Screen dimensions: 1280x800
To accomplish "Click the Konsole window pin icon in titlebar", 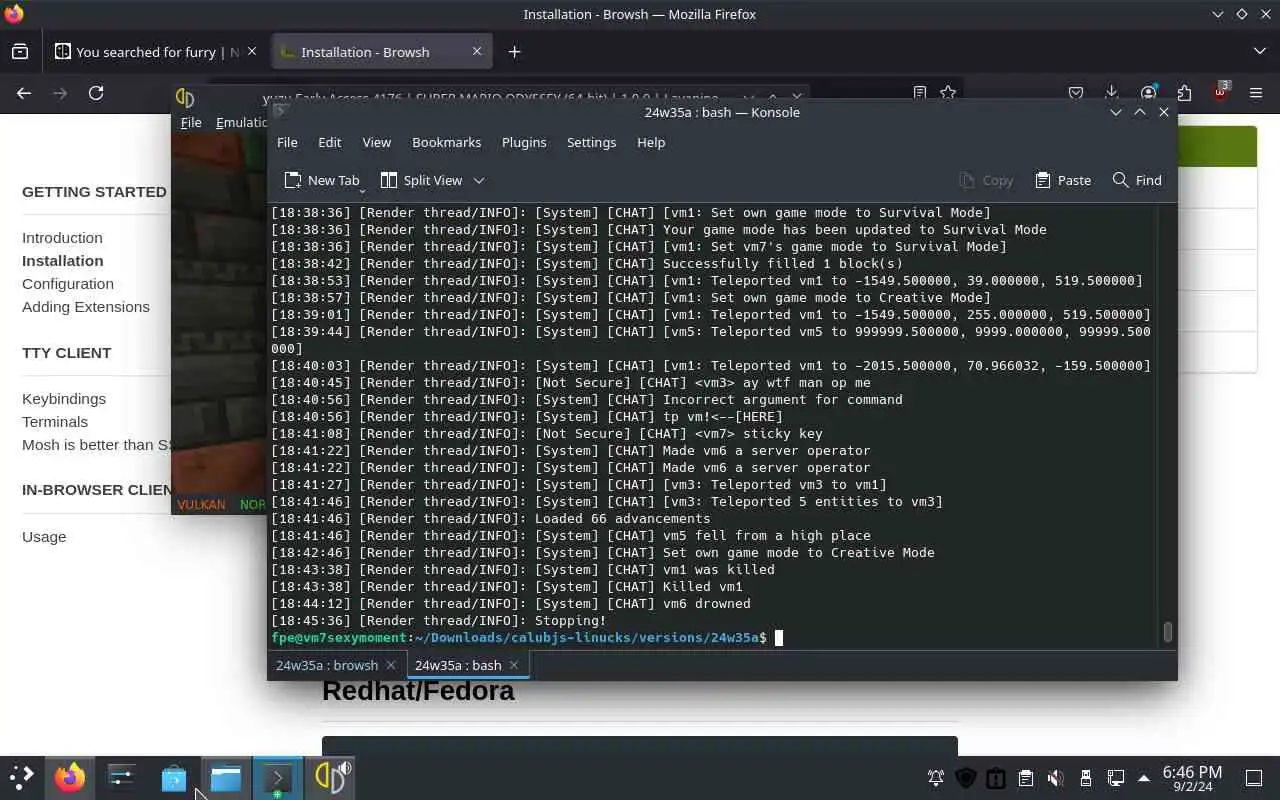I will point(281,112).
